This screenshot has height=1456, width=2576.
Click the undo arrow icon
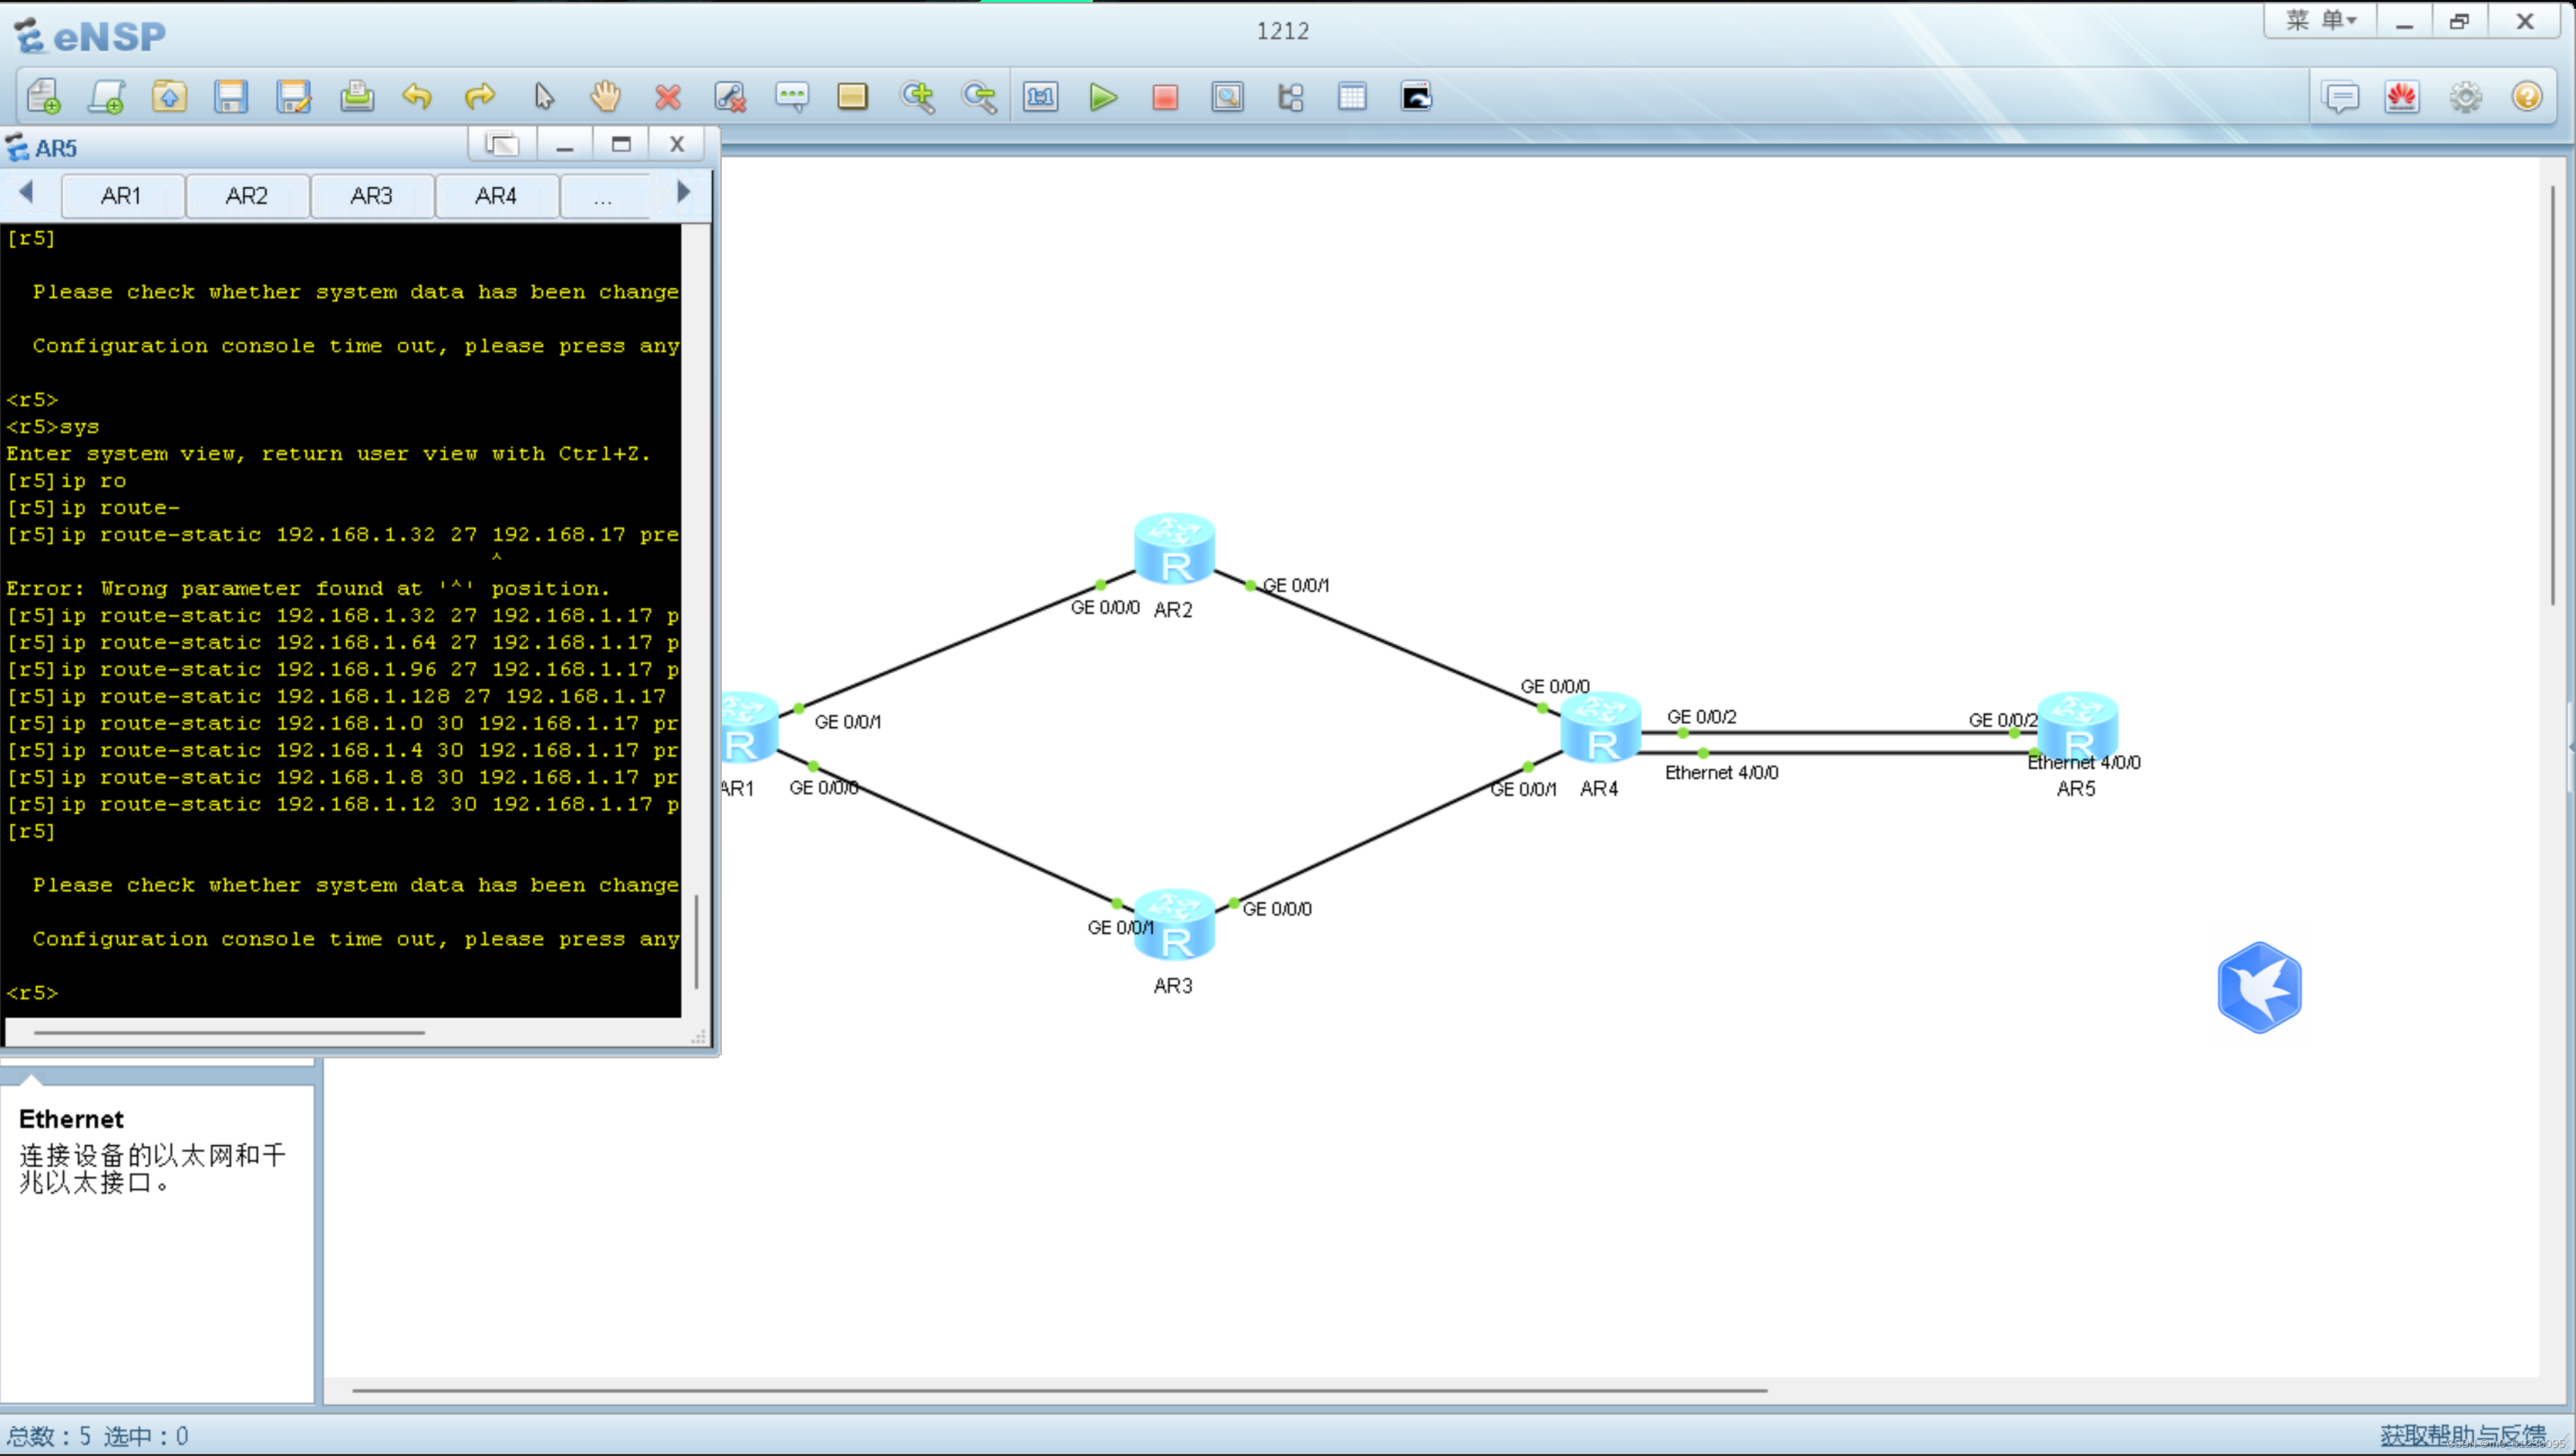point(417,97)
